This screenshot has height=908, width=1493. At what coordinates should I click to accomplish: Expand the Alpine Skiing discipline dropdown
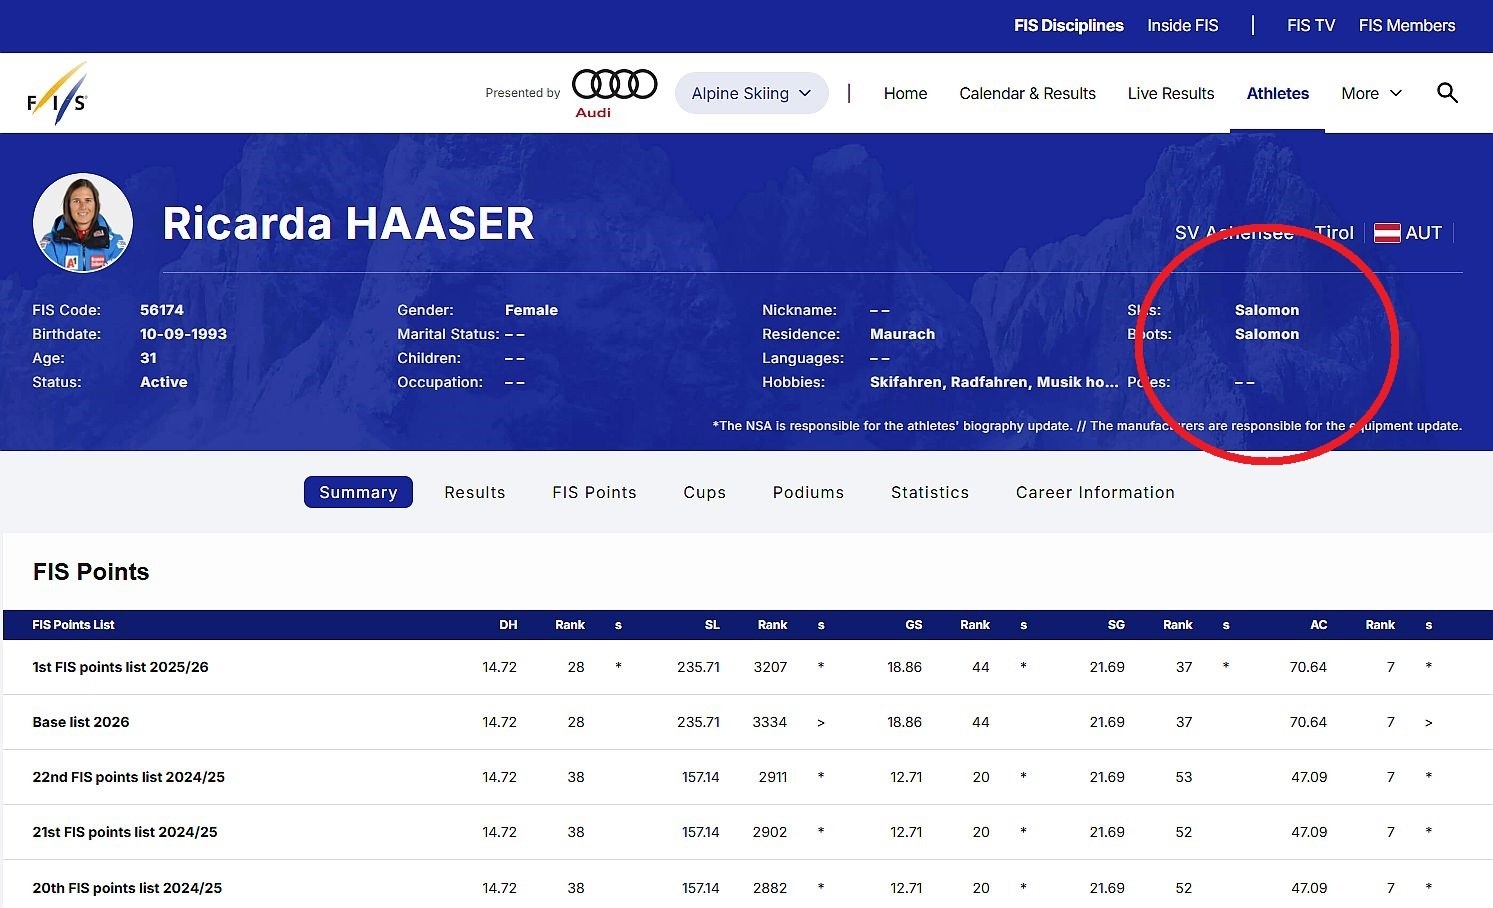[751, 93]
